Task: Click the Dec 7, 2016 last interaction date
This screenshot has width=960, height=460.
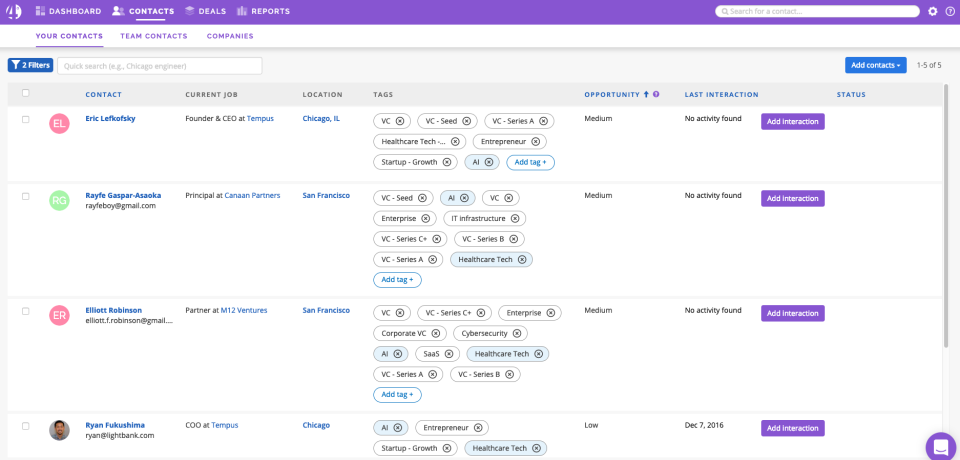Action: click(x=704, y=425)
